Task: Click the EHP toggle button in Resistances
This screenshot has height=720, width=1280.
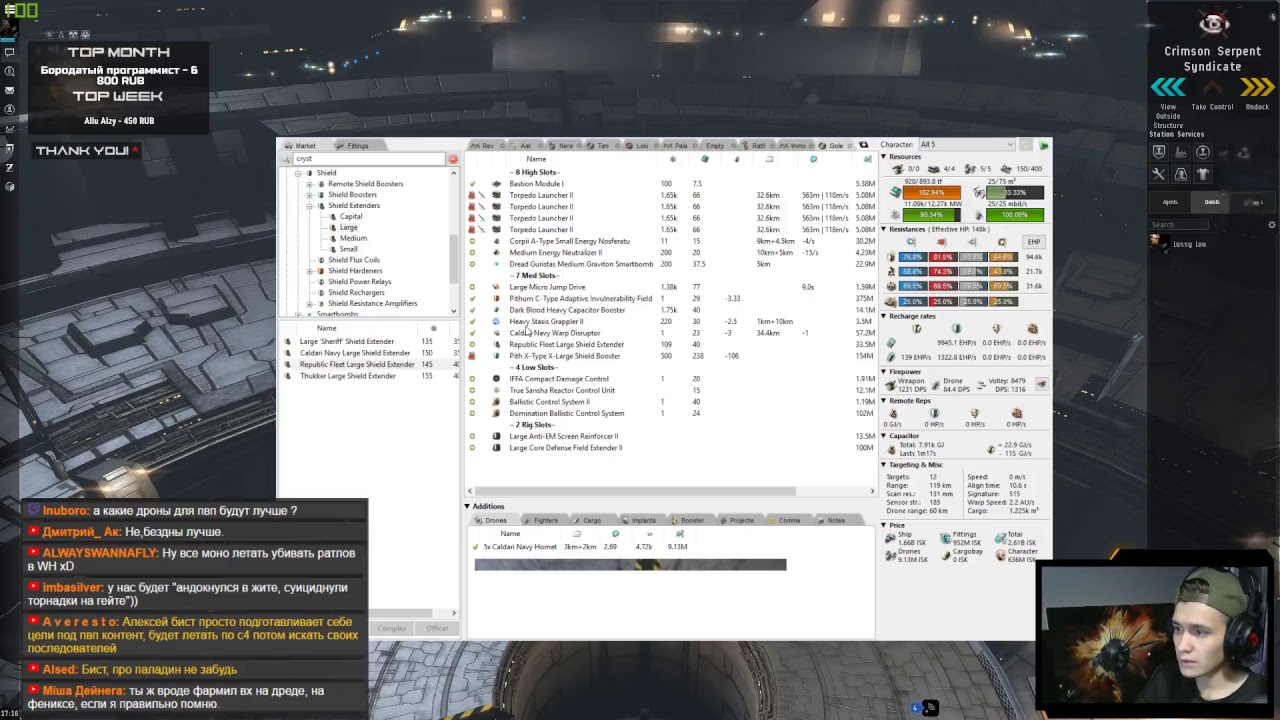Action: coord(1033,242)
